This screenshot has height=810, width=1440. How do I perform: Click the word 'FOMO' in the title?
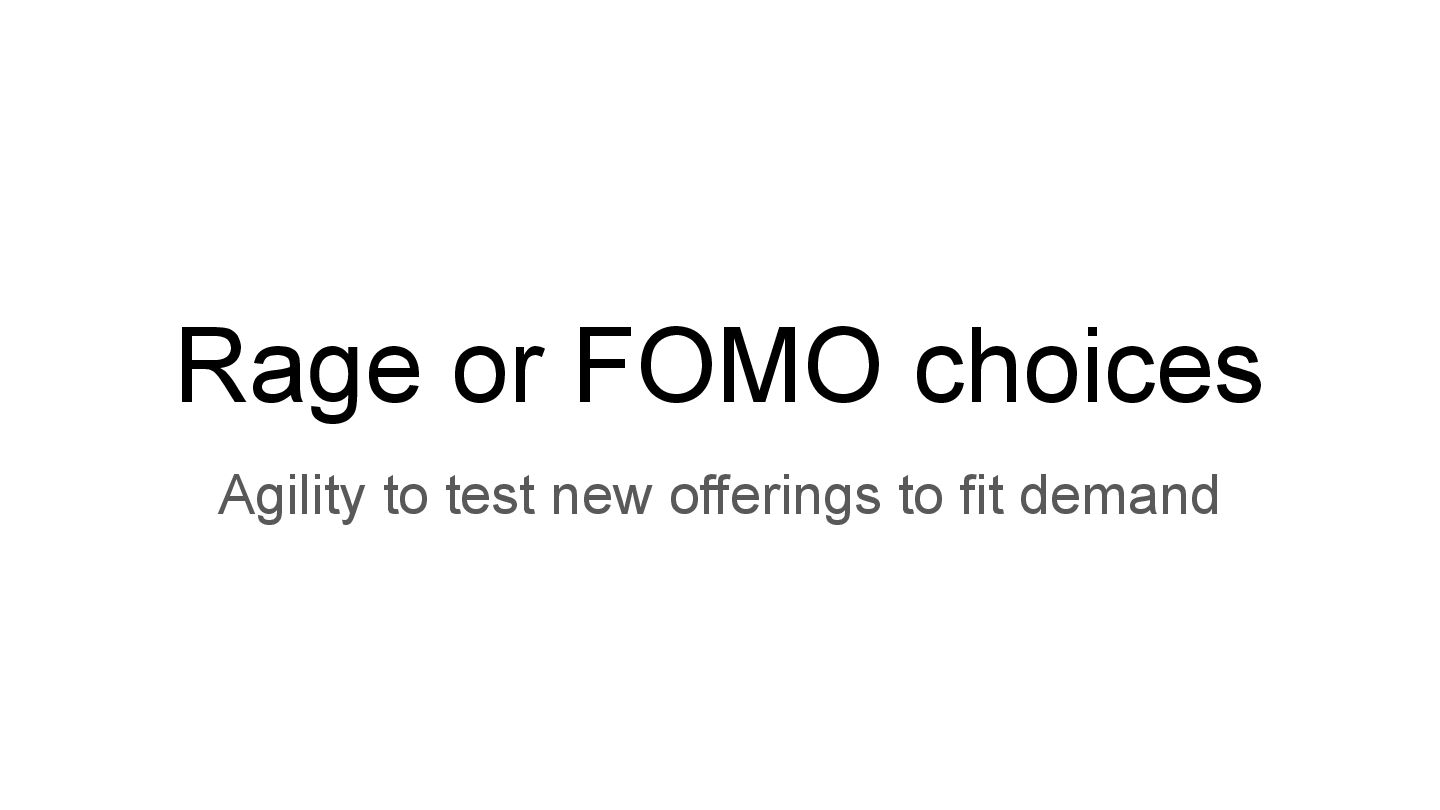pos(730,366)
